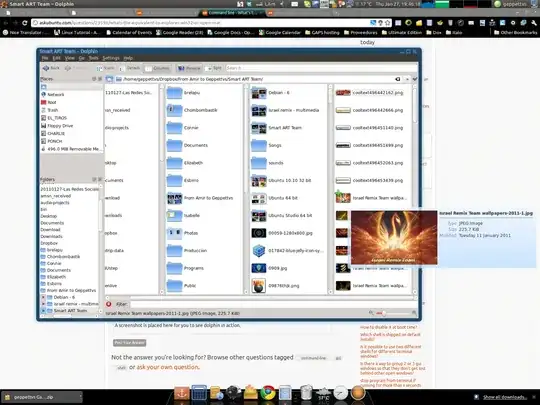
Task: Reload the page in Chrome
Action: (x=24, y=23)
